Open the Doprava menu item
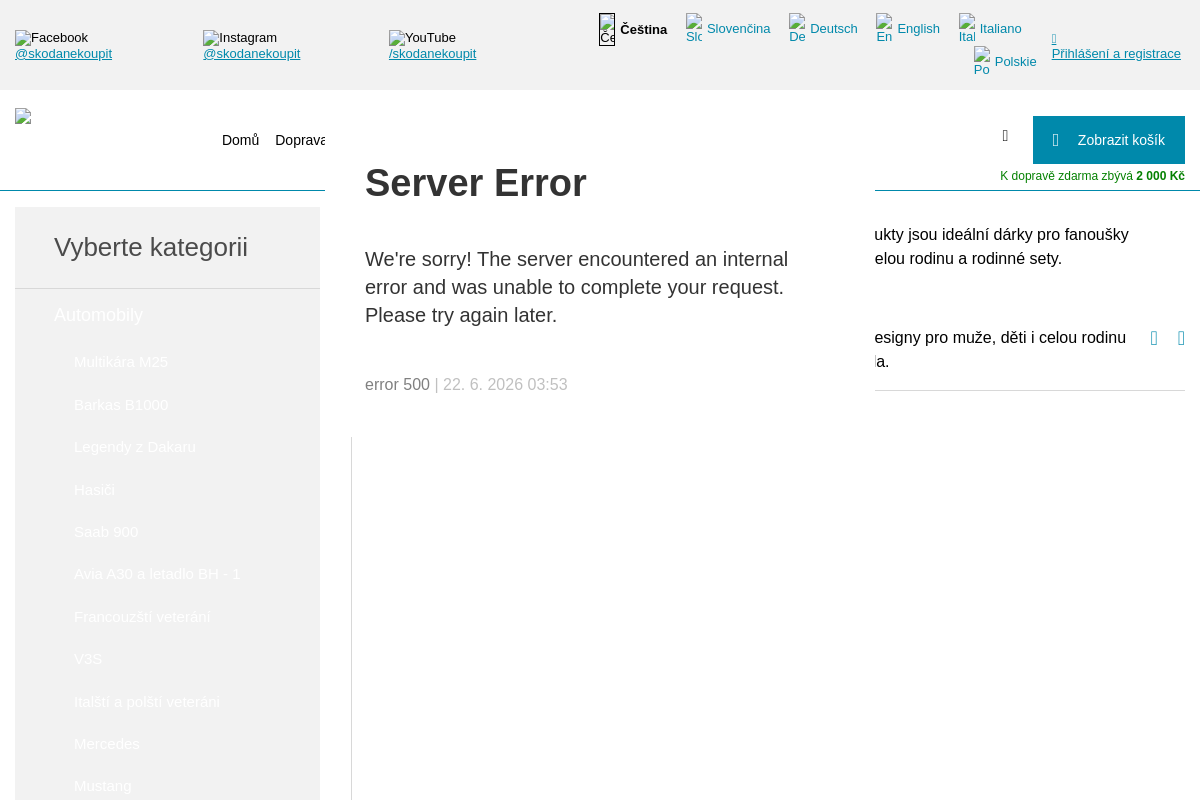The image size is (1200, 800). pos(300,140)
